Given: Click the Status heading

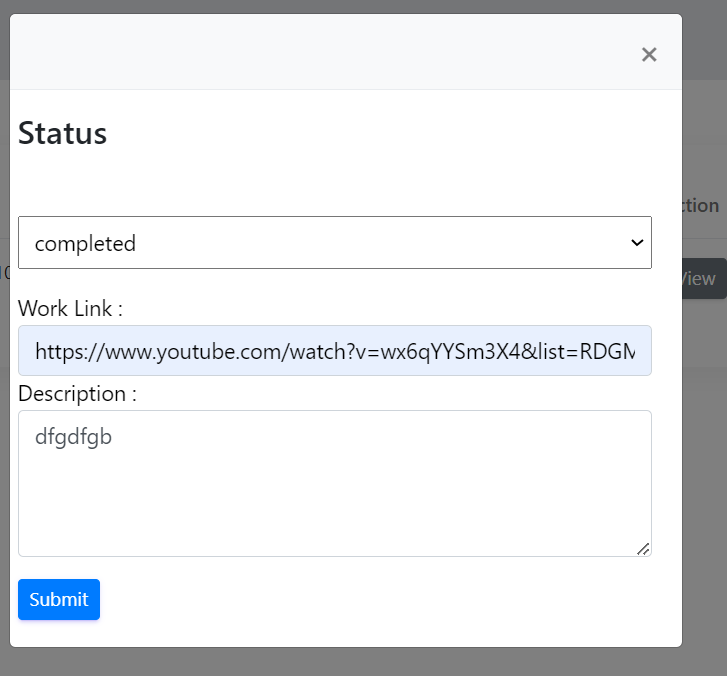Looking at the screenshot, I should pos(62,133).
